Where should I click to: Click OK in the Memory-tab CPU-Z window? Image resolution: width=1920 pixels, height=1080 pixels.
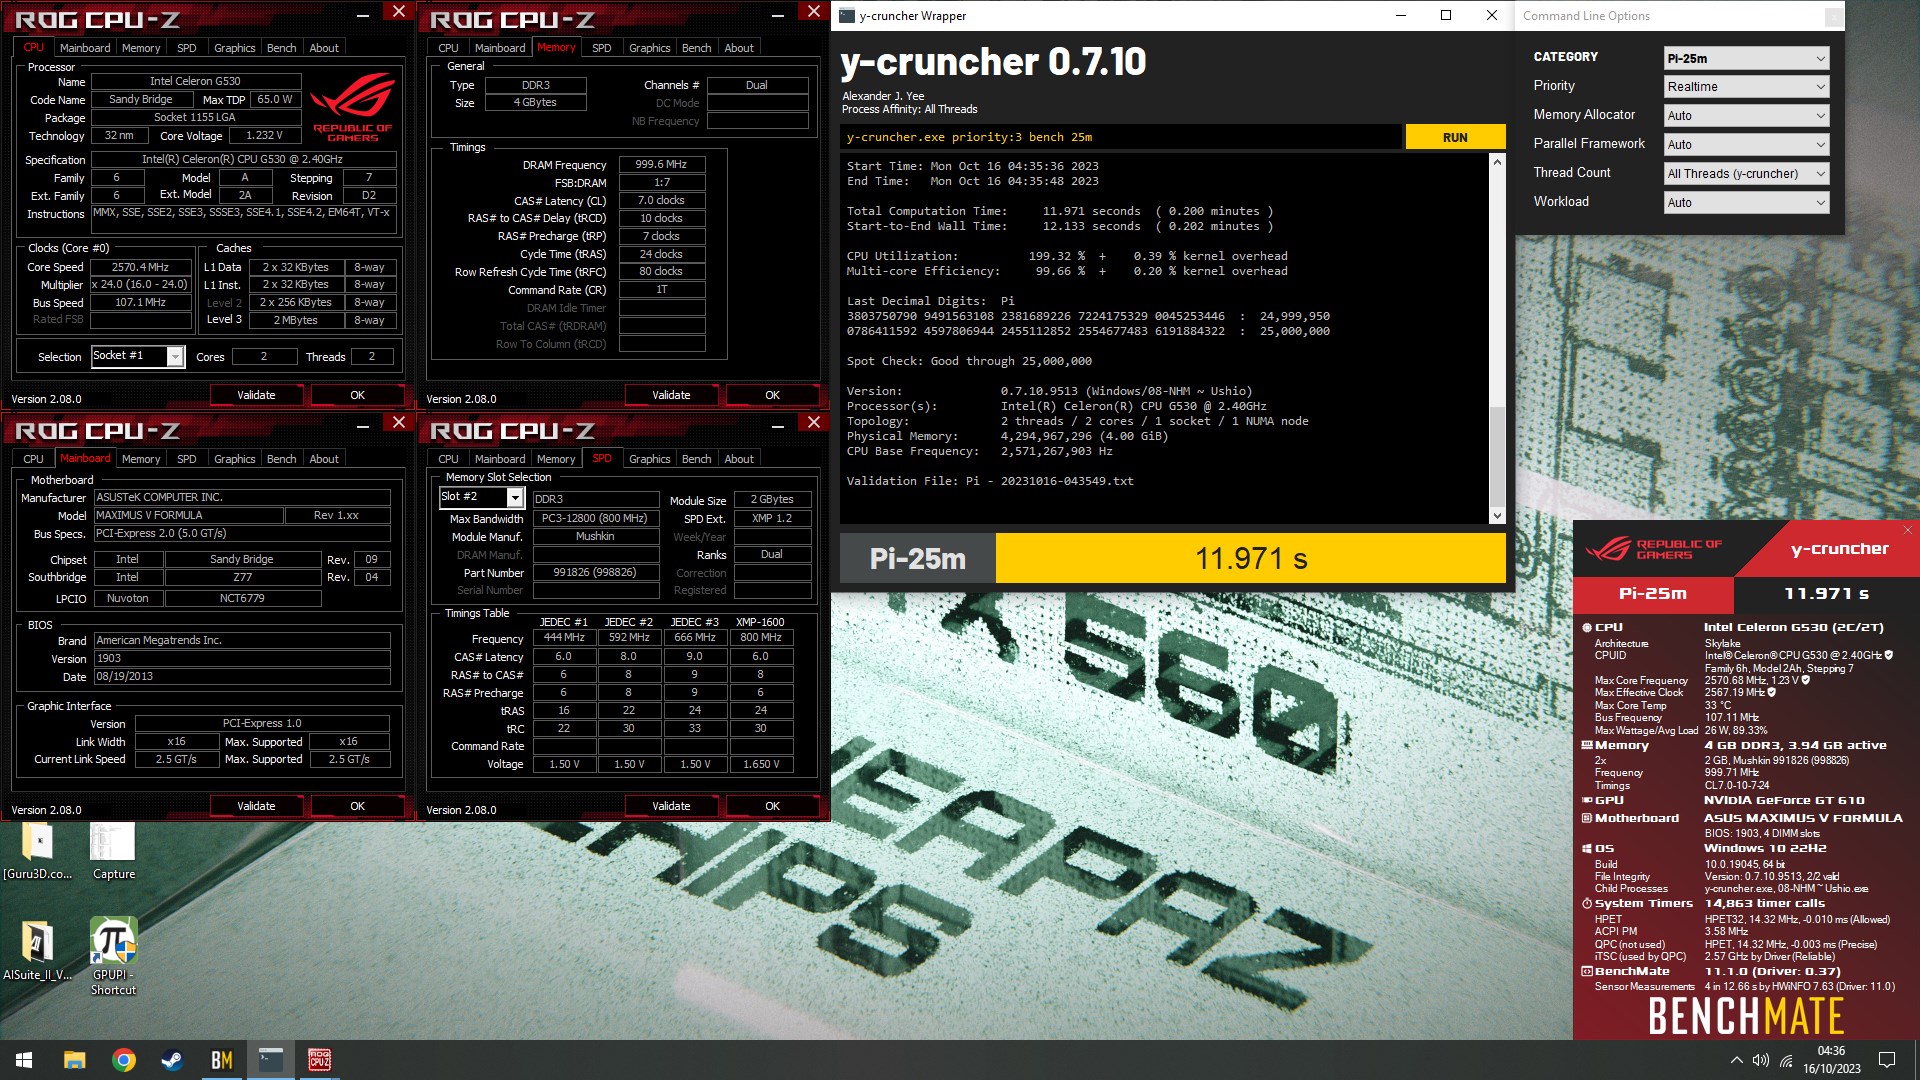(x=772, y=395)
